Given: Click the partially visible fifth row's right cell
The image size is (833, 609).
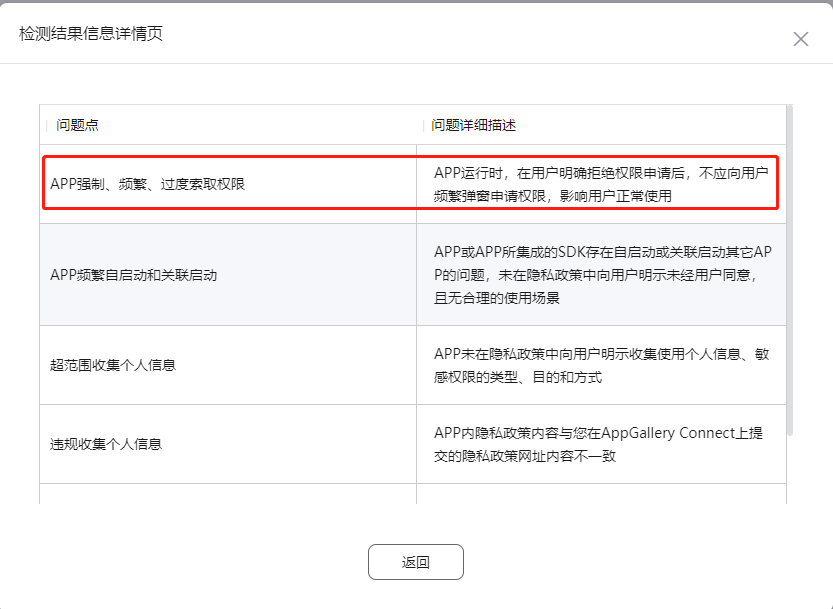Looking at the screenshot, I should tap(600, 495).
